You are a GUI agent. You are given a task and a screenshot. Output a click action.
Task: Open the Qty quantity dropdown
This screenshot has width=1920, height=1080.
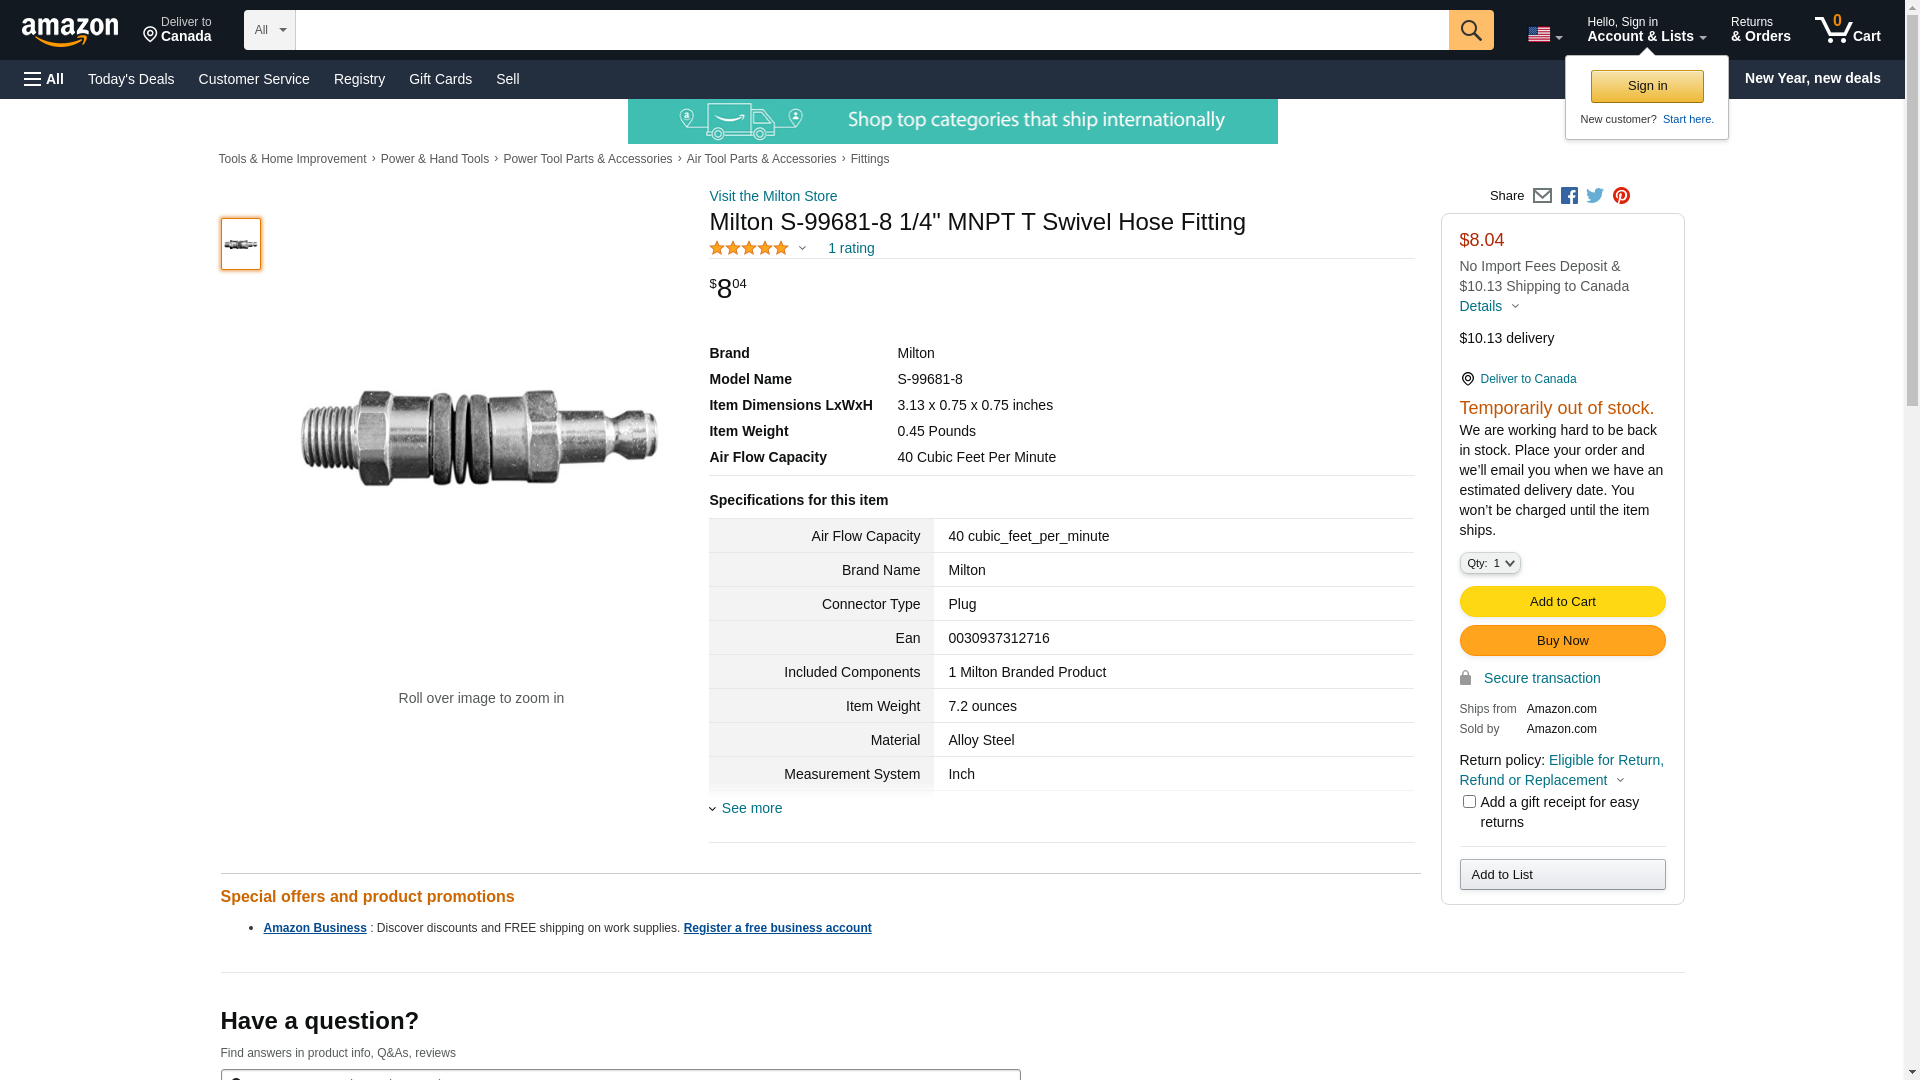(x=1489, y=564)
